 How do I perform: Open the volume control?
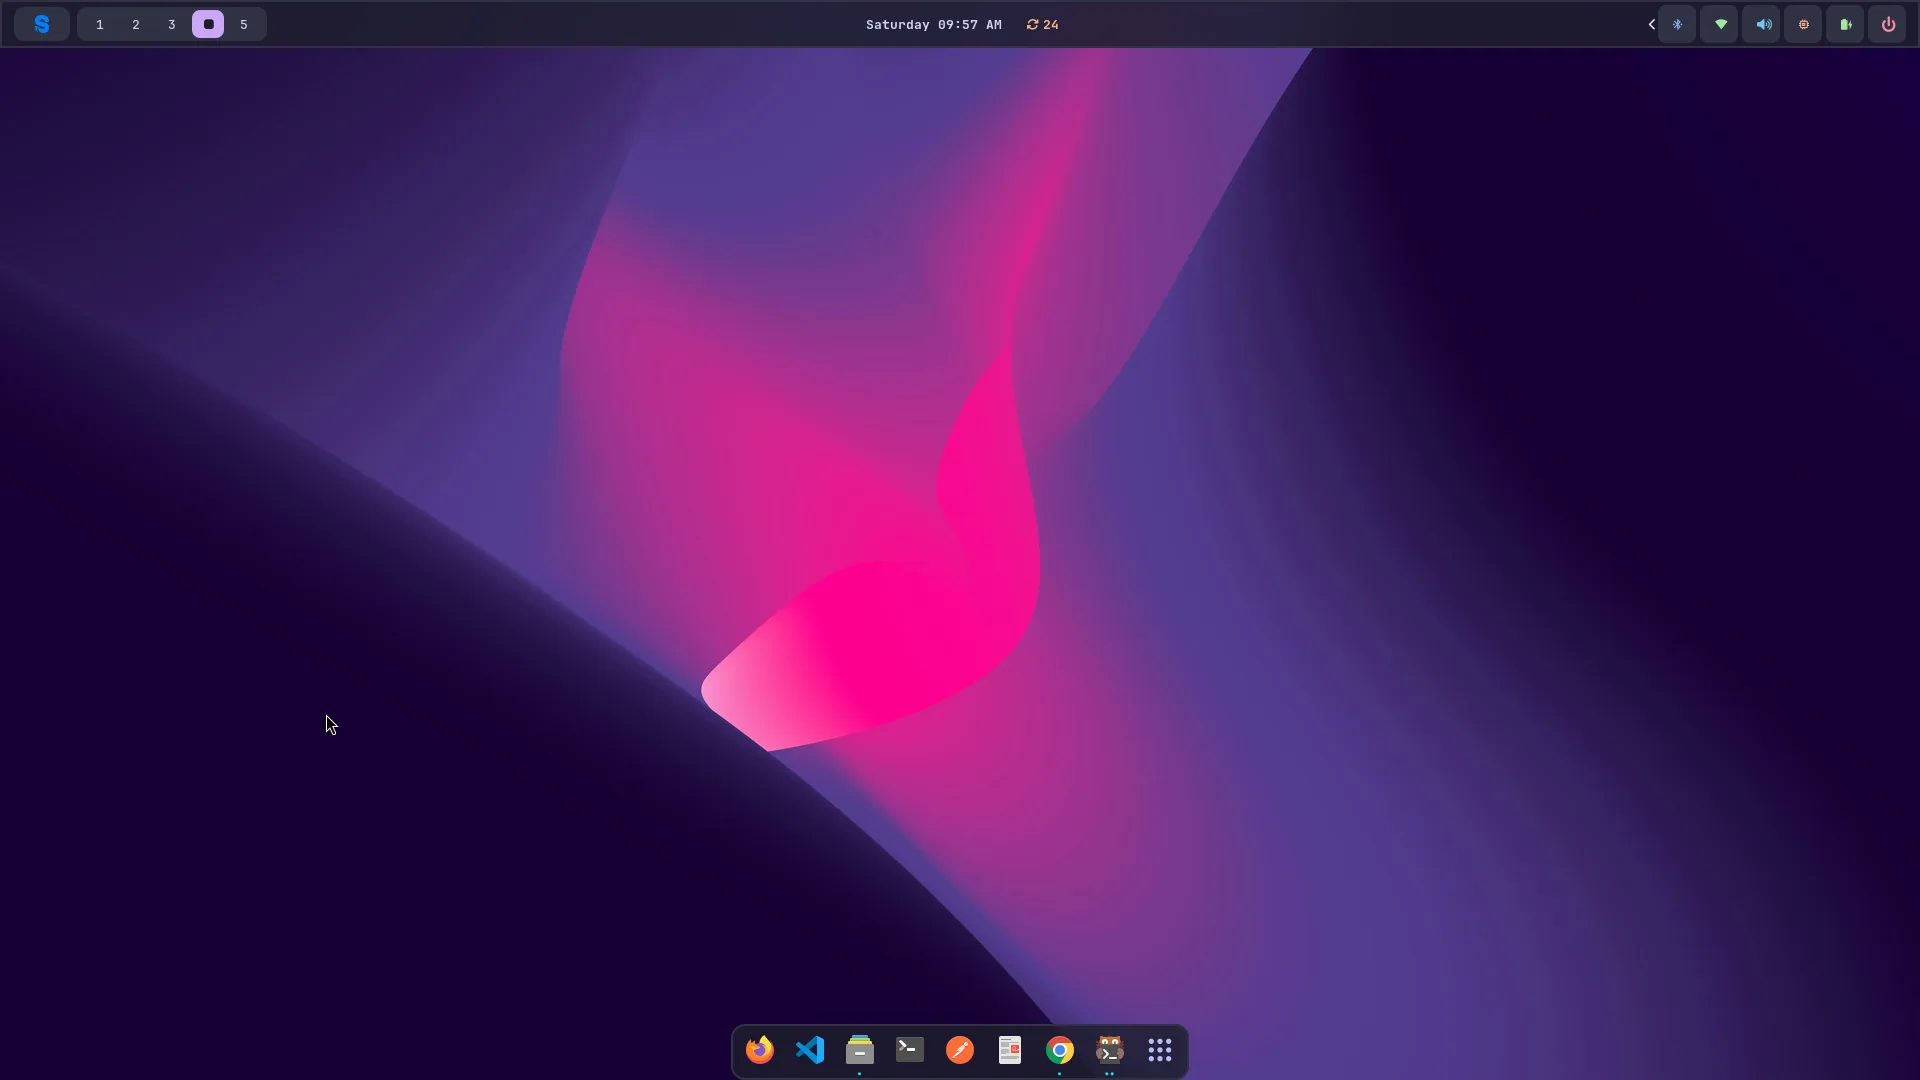coord(1762,24)
